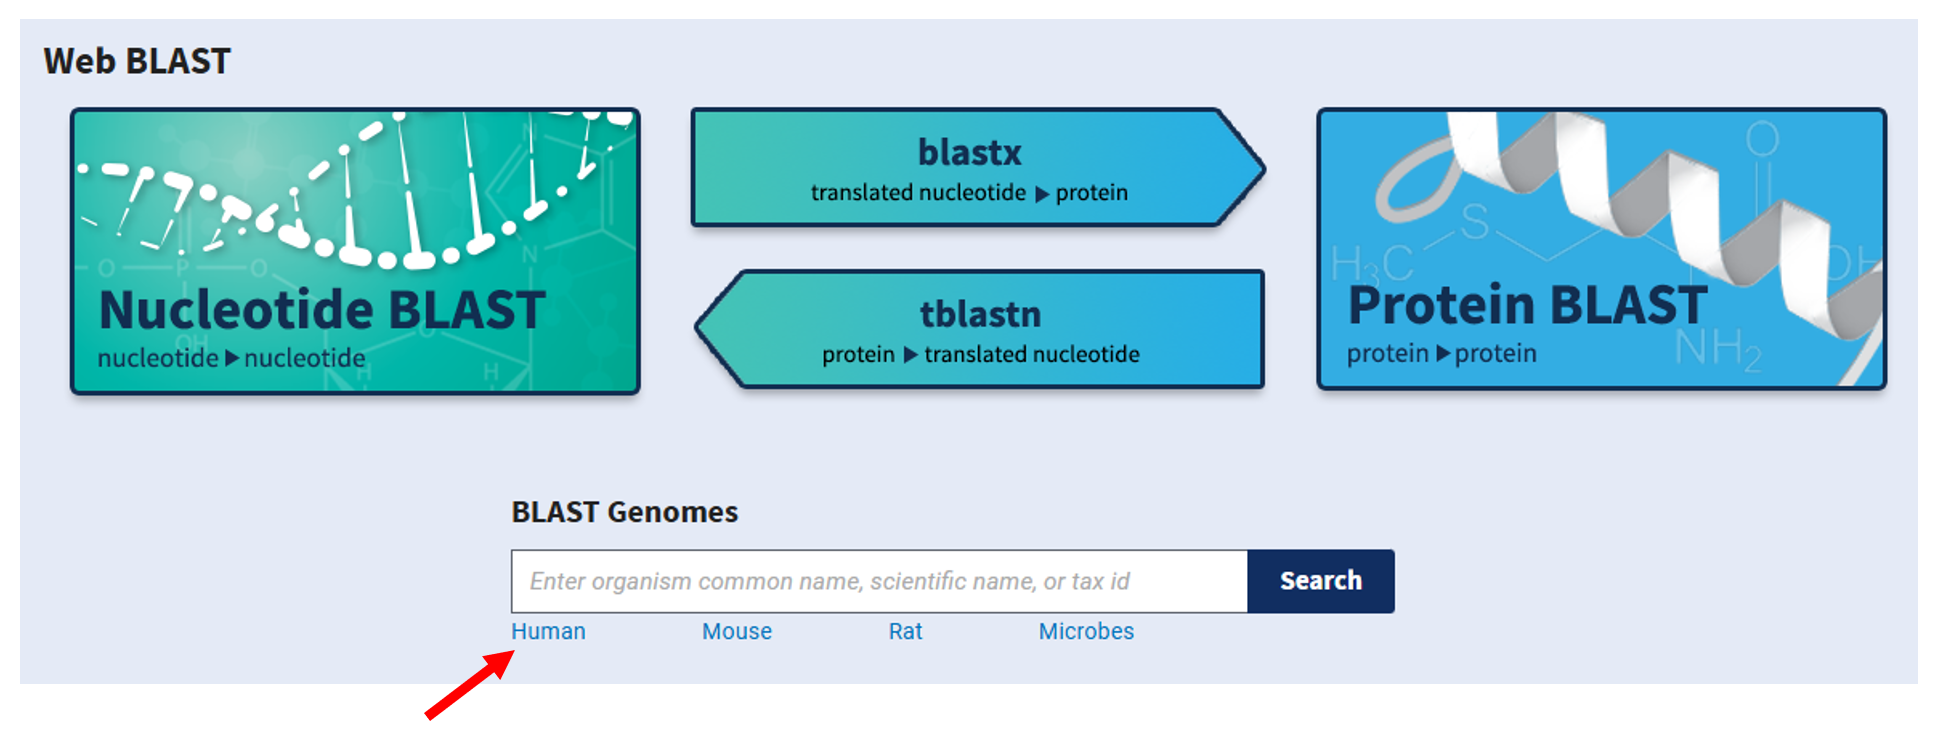
Task: Click the Web BLAST heading
Action: point(137,62)
